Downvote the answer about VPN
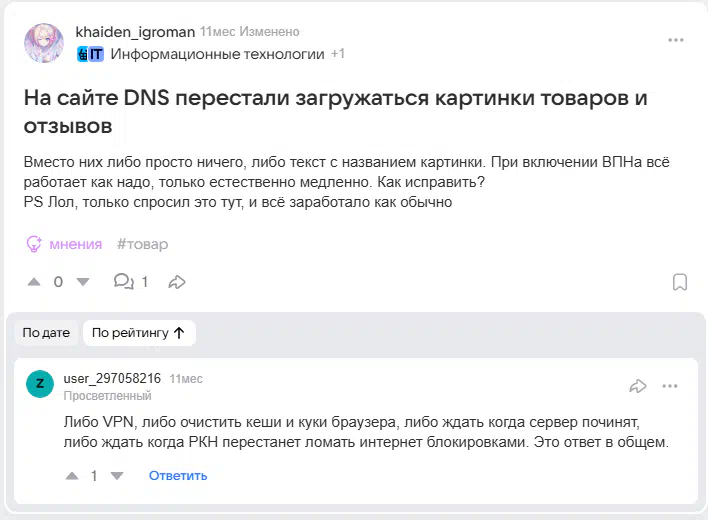This screenshot has height=520, width=708. (x=117, y=476)
